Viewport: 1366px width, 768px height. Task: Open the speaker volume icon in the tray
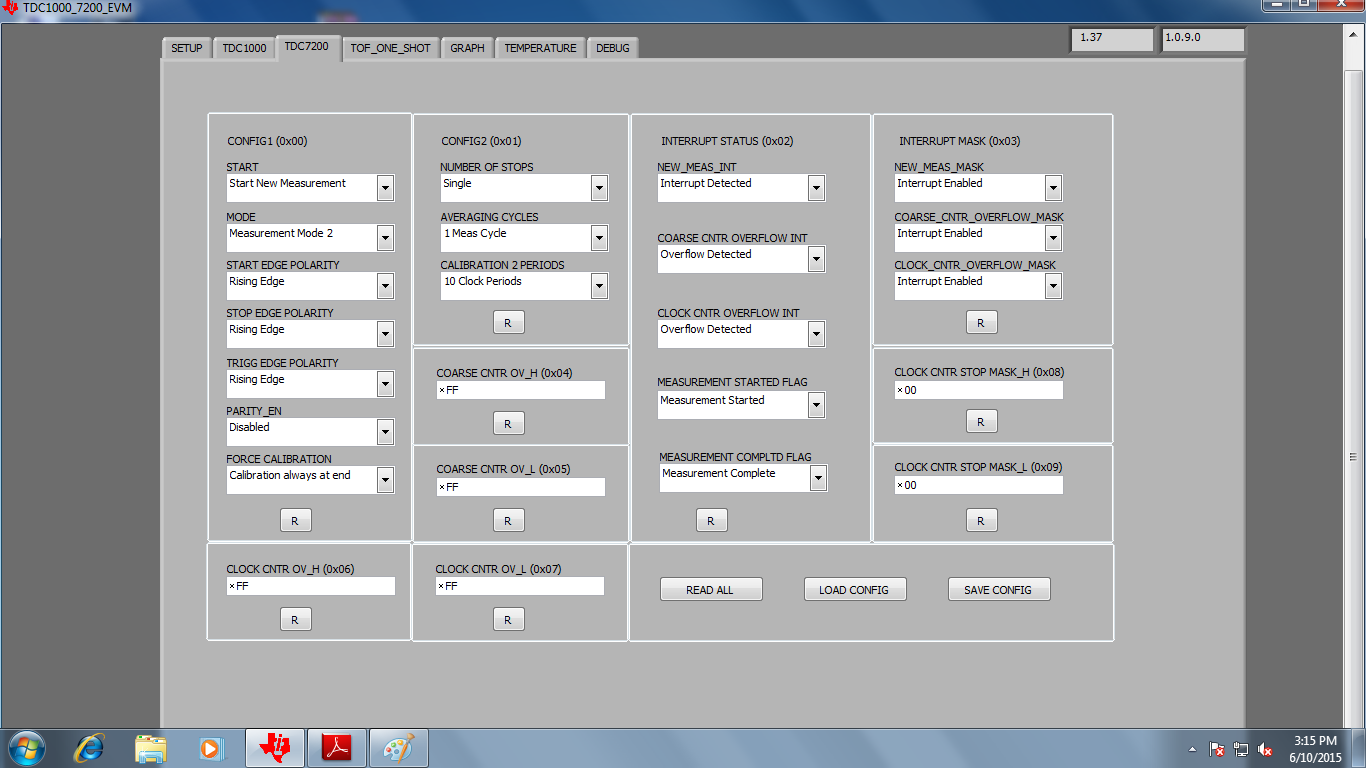coord(1264,748)
